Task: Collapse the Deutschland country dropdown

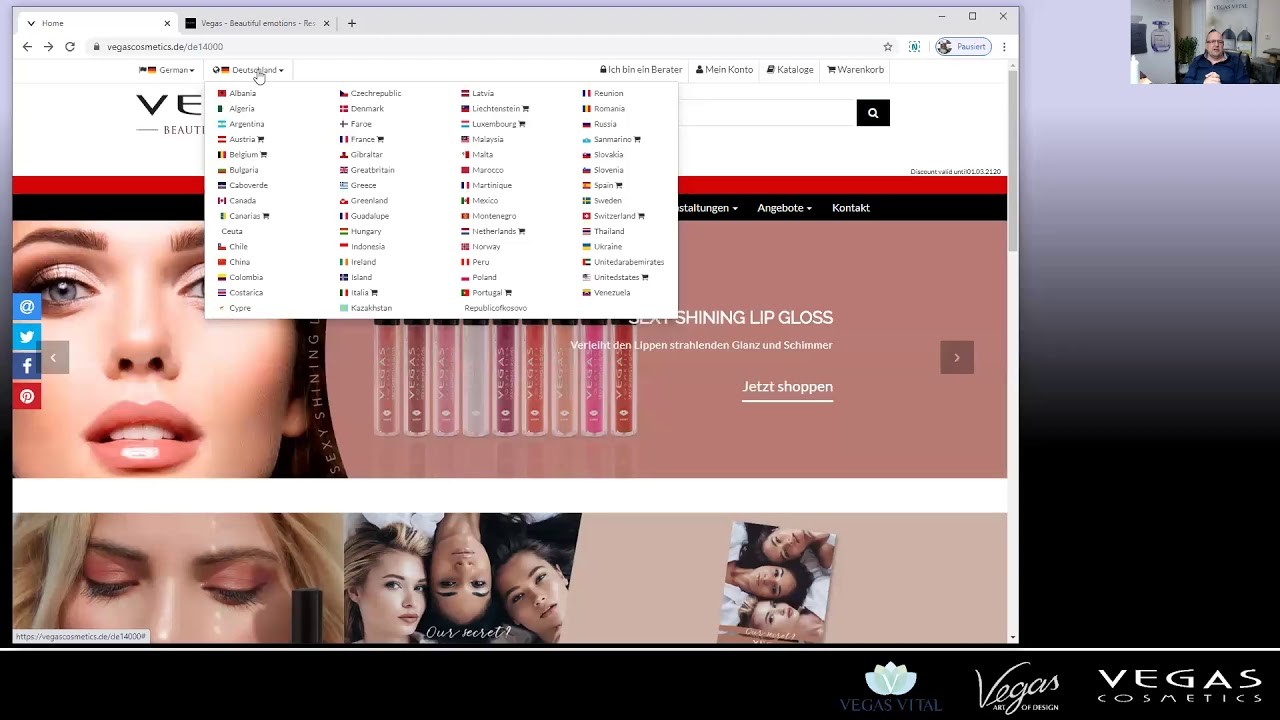Action: (x=249, y=69)
